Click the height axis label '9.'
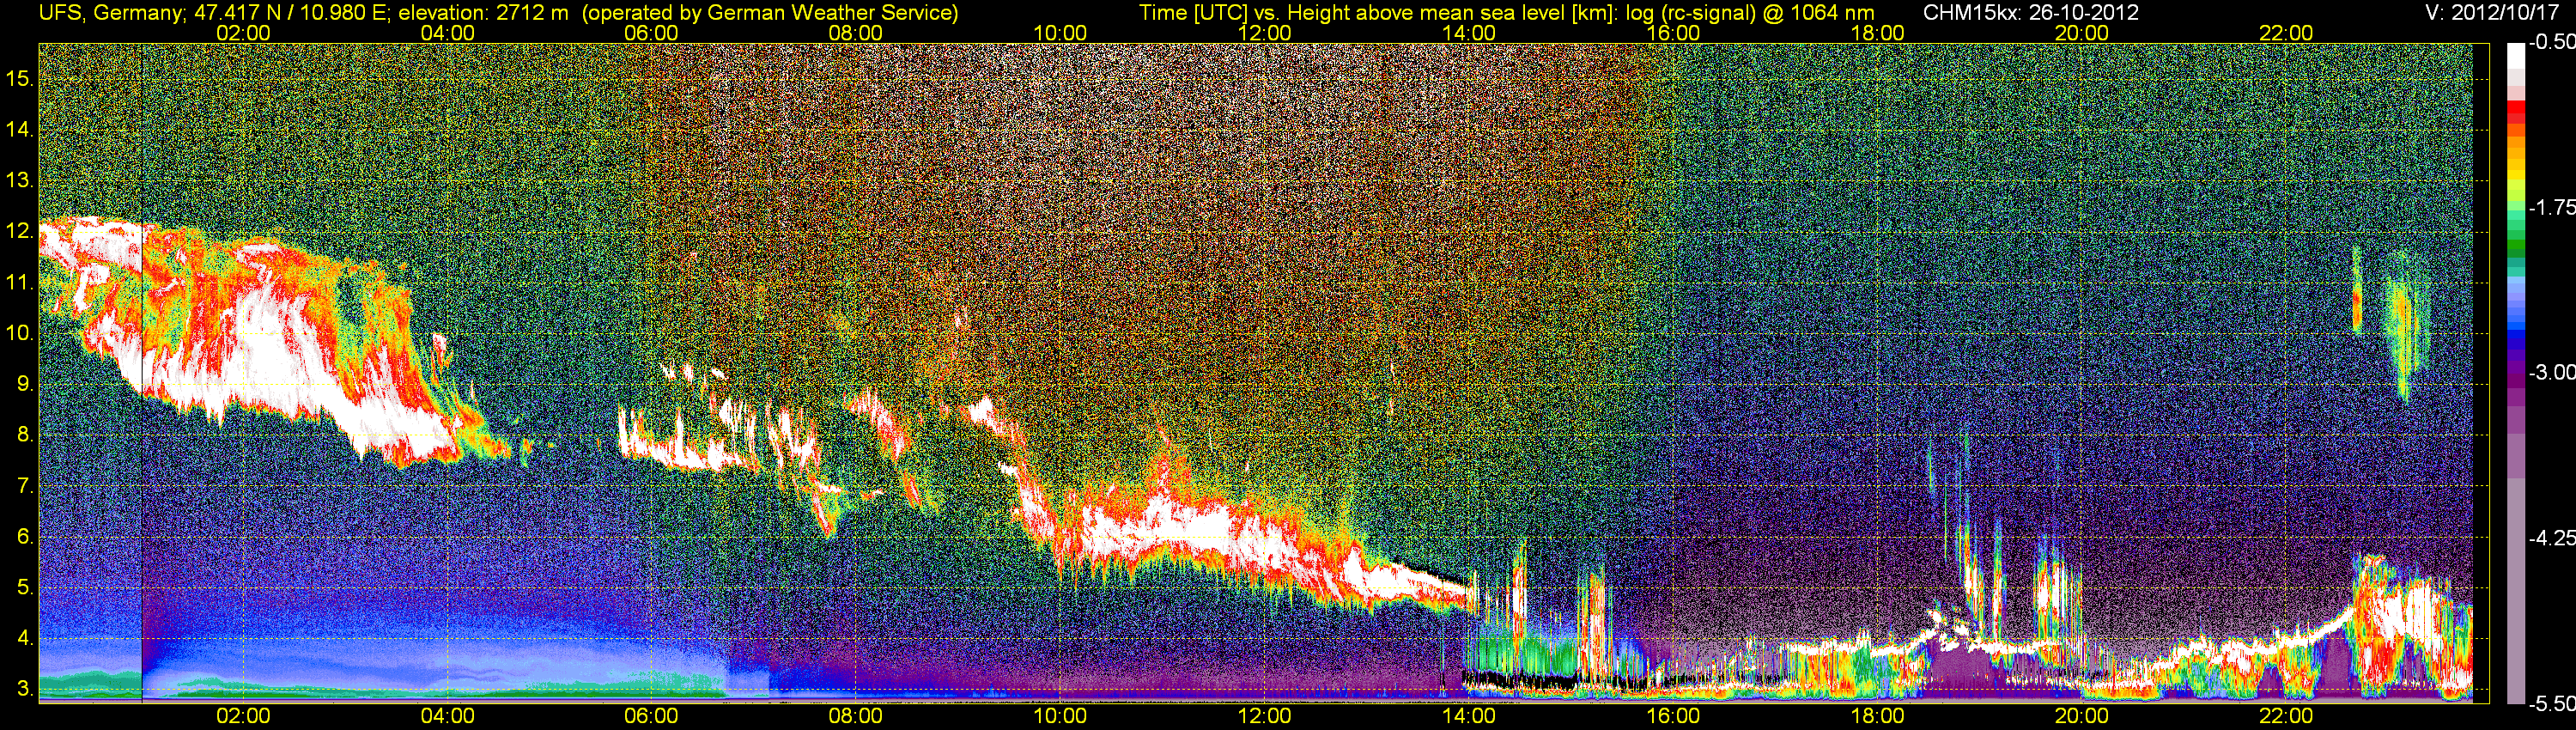Image resolution: width=2576 pixels, height=730 pixels. tap(25, 383)
